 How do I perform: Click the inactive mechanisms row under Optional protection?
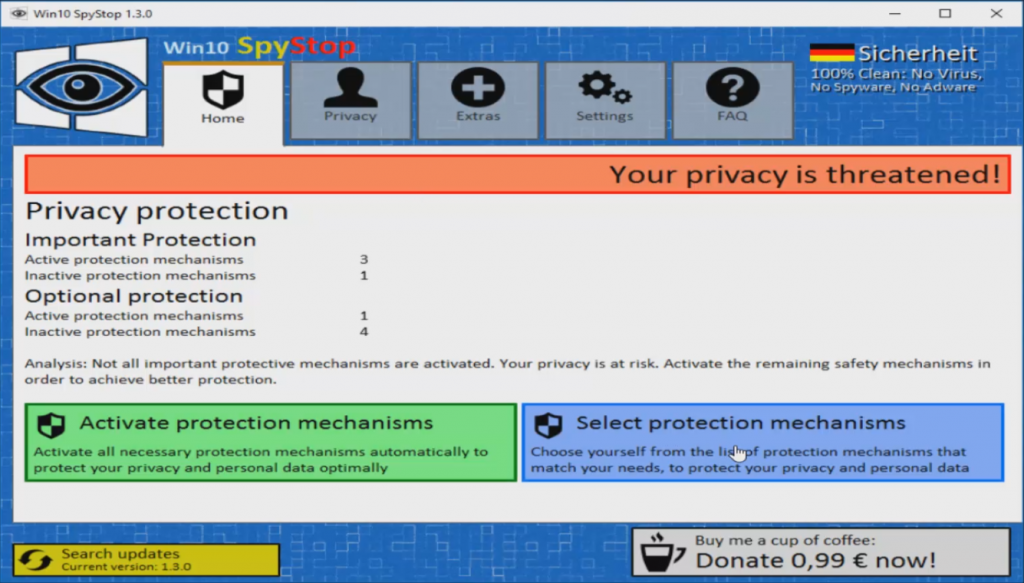point(197,332)
